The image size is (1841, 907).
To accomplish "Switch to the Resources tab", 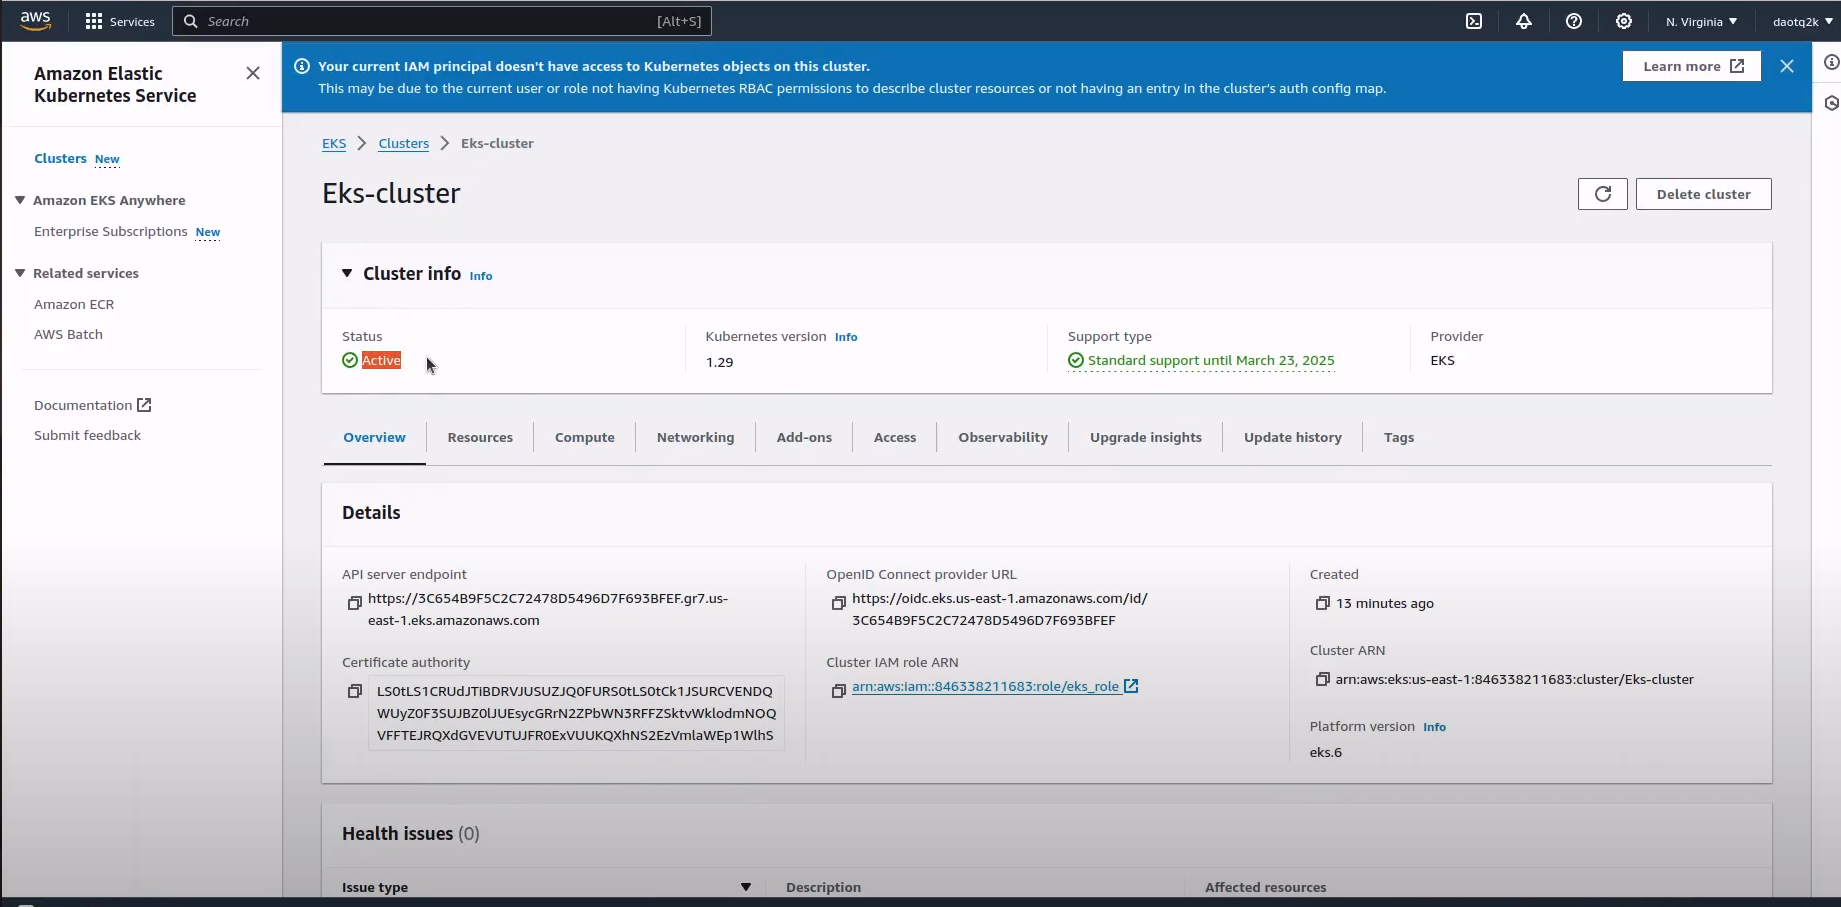I will pyautogui.click(x=480, y=437).
